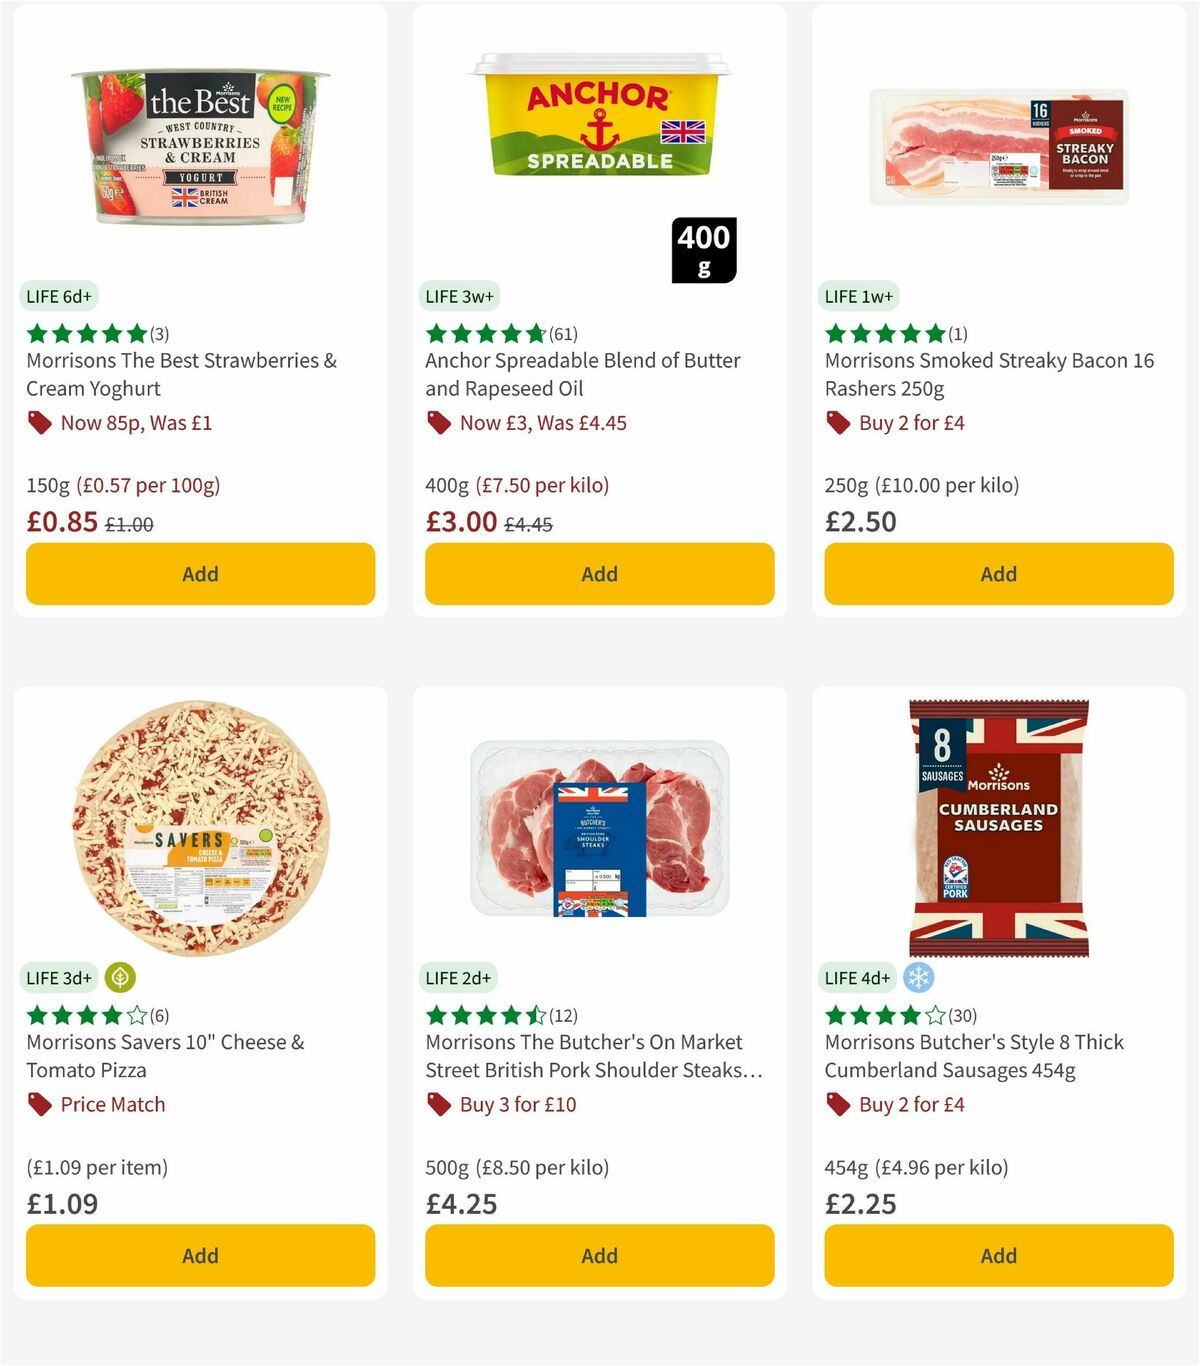Click the star rating on the streaky bacon

(884, 333)
